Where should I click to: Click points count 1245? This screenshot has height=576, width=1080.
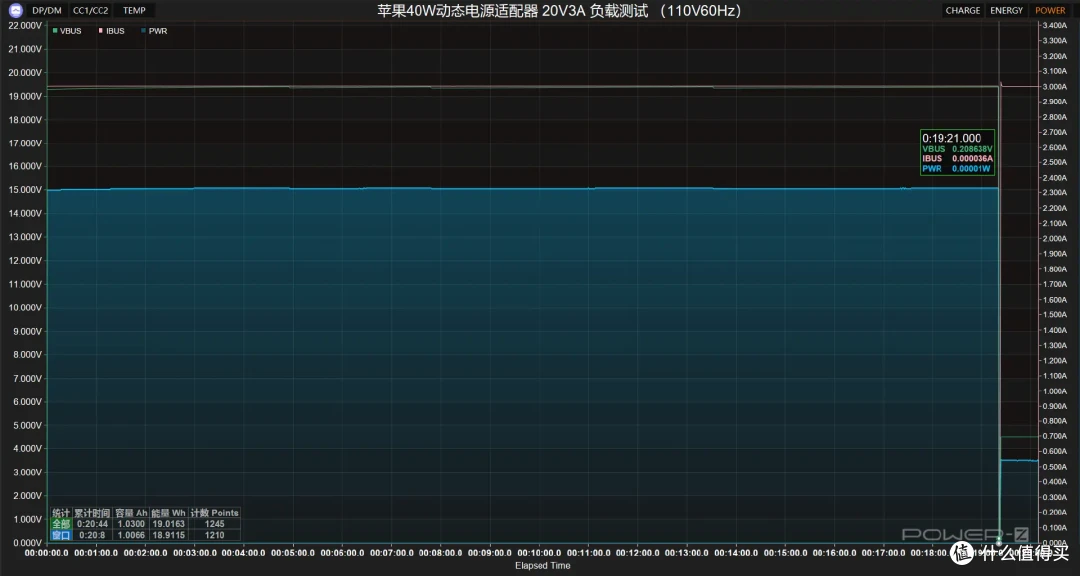tap(214, 524)
